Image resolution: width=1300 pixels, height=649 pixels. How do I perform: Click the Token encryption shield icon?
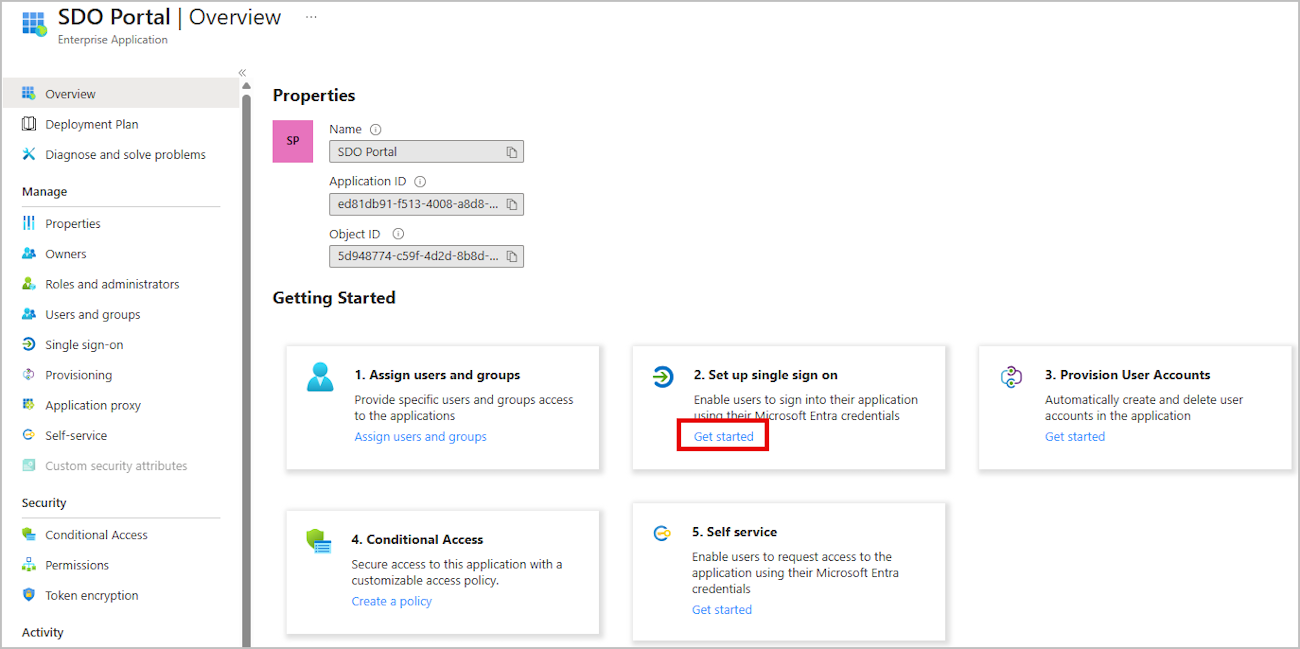point(28,595)
